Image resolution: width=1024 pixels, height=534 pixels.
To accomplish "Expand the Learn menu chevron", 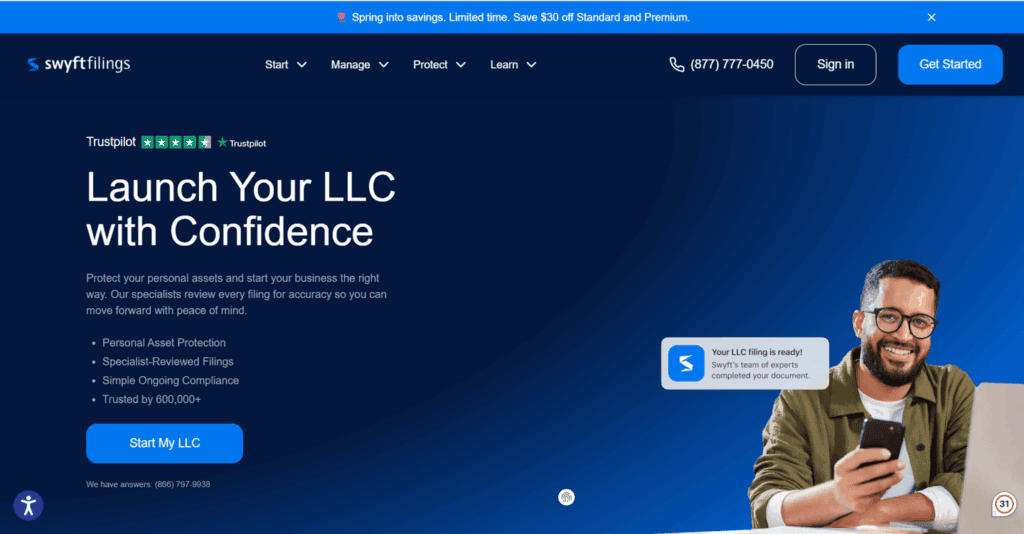I will (x=531, y=65).
